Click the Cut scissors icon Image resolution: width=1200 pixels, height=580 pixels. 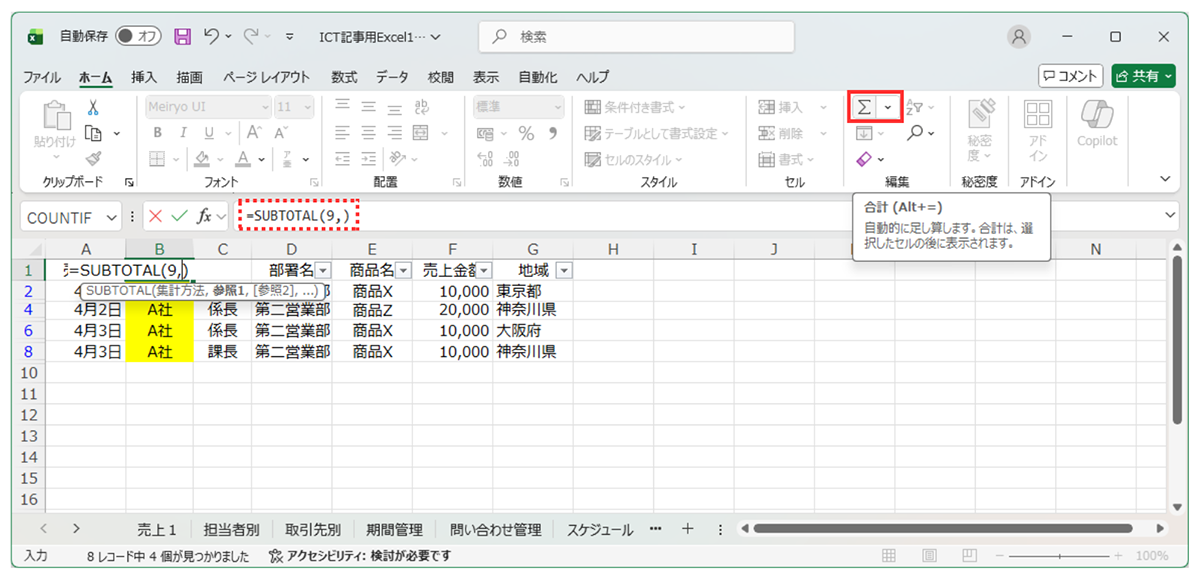click(93, 108)
